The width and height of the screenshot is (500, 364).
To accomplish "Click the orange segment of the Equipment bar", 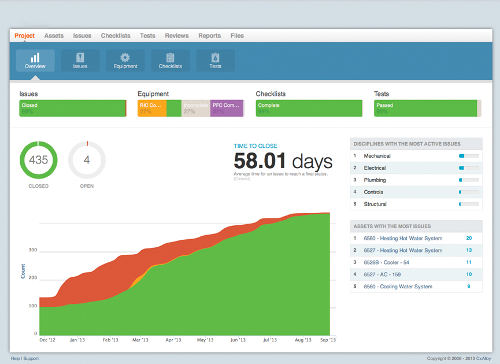I will [x=152, y=108].
